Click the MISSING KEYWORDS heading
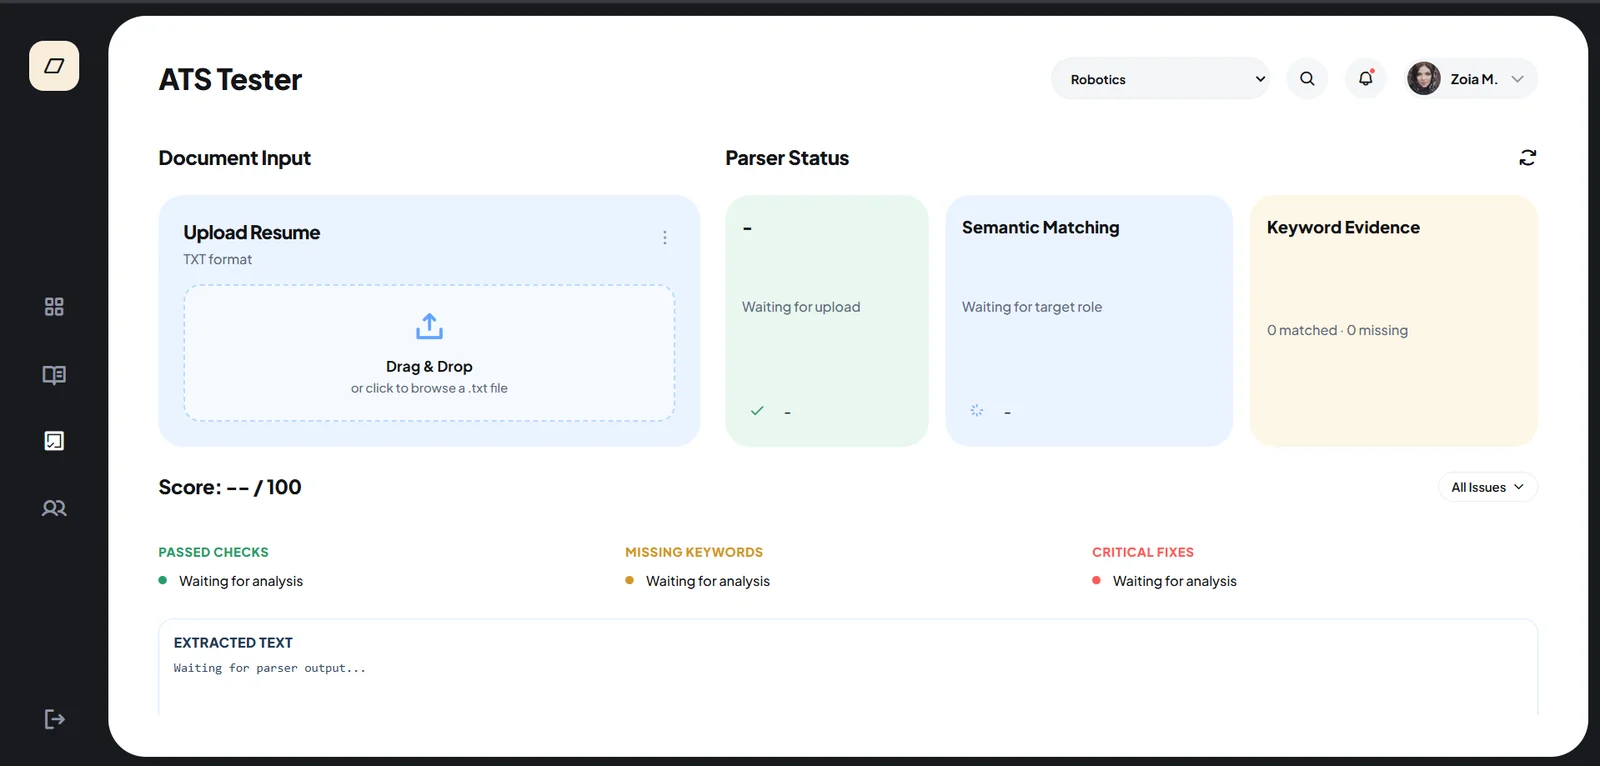The height and width of the screenshot is (766, 1600). point(694,552)
